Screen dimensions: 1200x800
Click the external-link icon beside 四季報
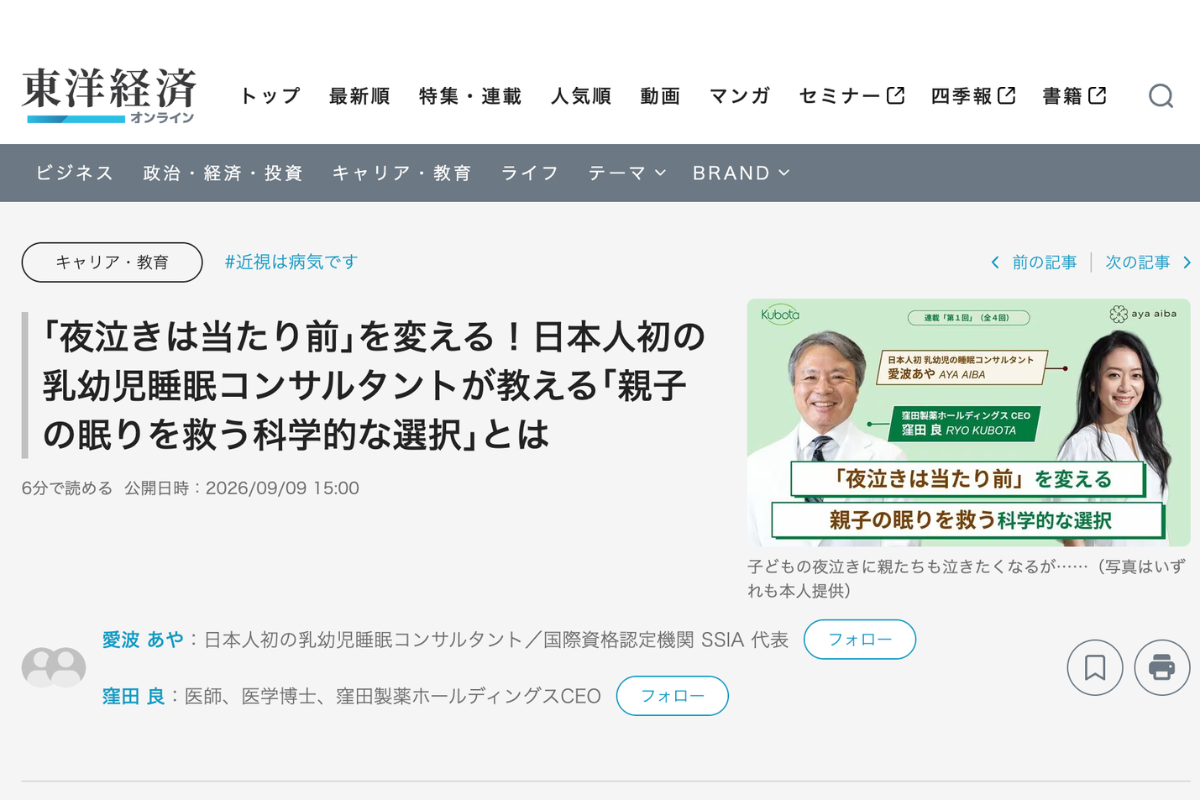tap(1006, 96)
